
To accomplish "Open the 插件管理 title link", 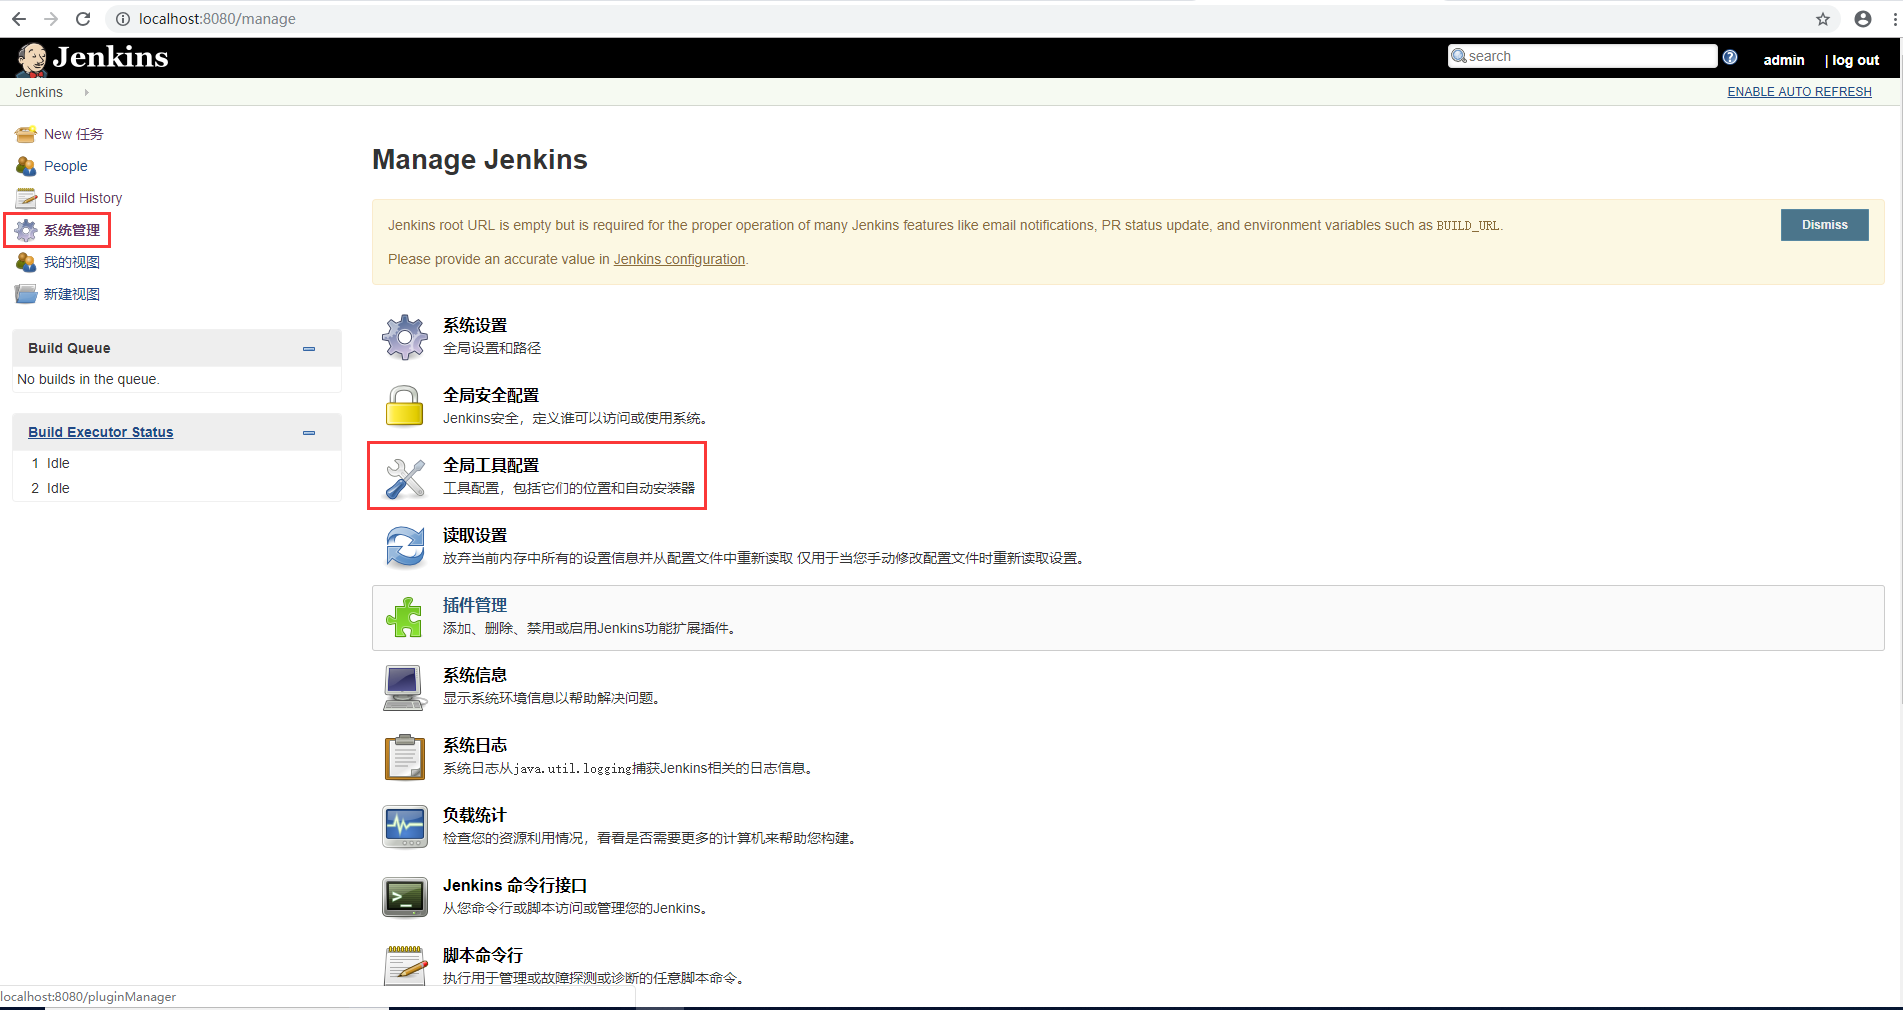I will 475,606.
